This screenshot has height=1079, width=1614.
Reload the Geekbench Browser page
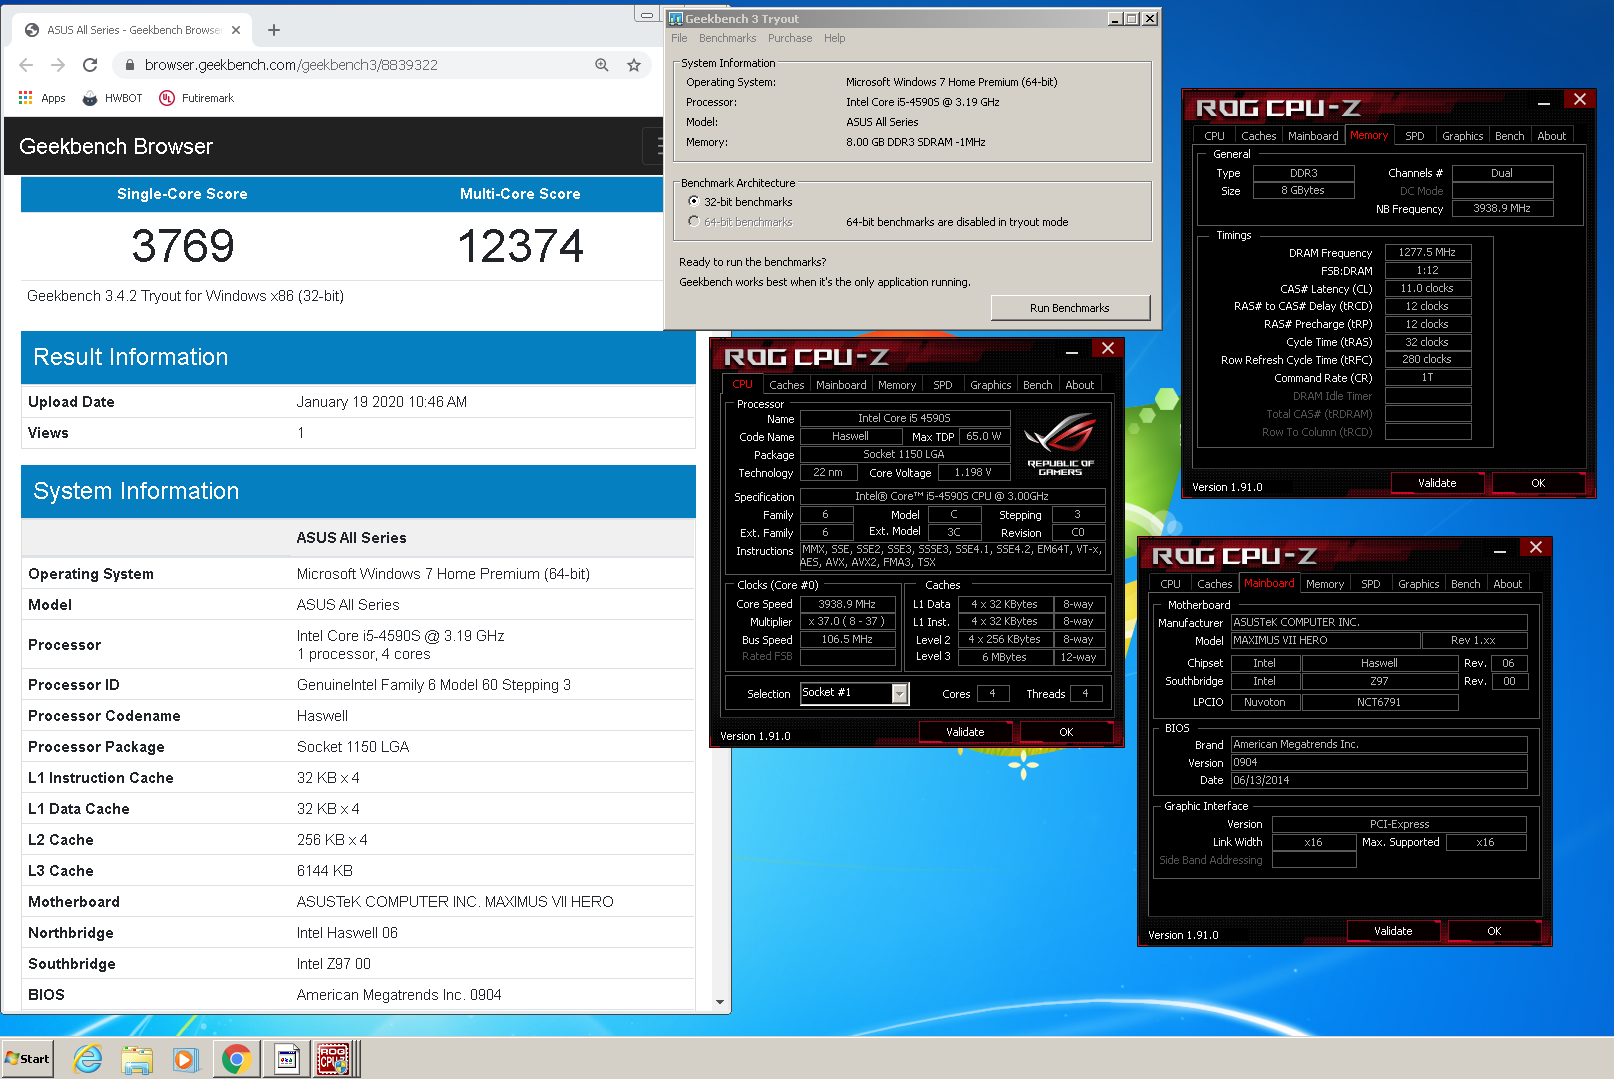pos(90,65)
